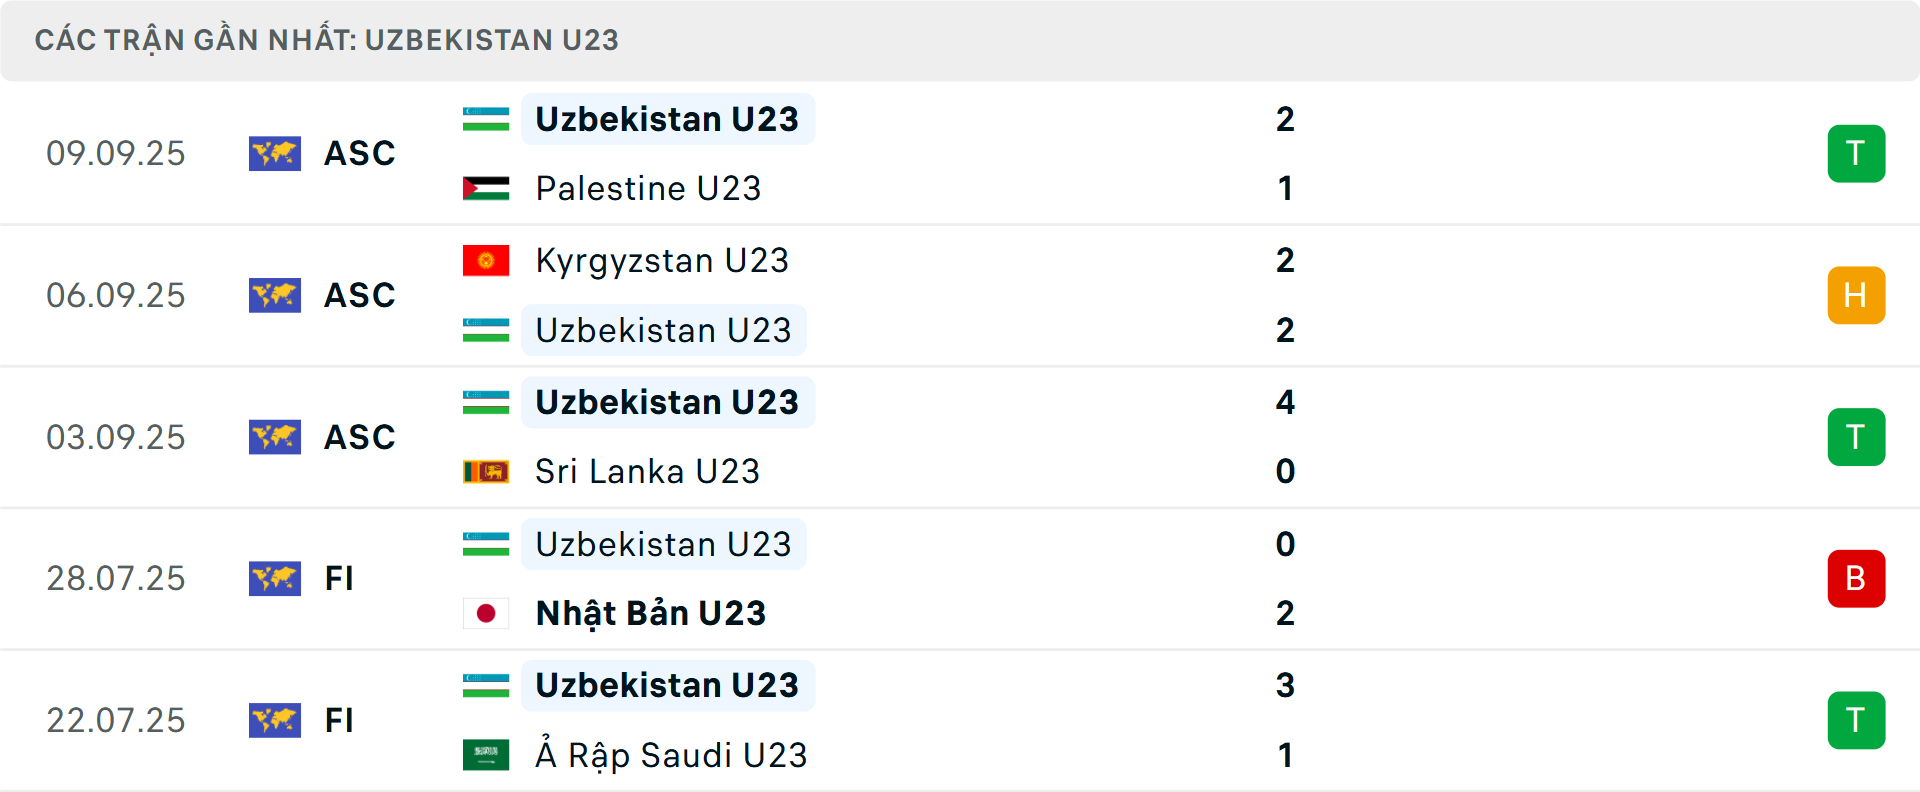
Task: Click the Sri Lanka U23 flag icon
Action: click(486, 471)
